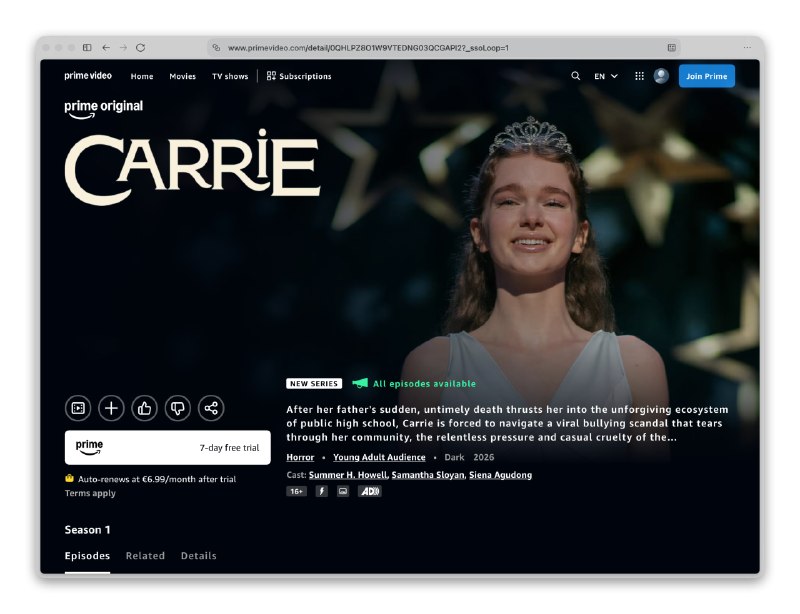Open the TV shows nav item
This screenshot has width=800, height=614.
click(230, 76)
